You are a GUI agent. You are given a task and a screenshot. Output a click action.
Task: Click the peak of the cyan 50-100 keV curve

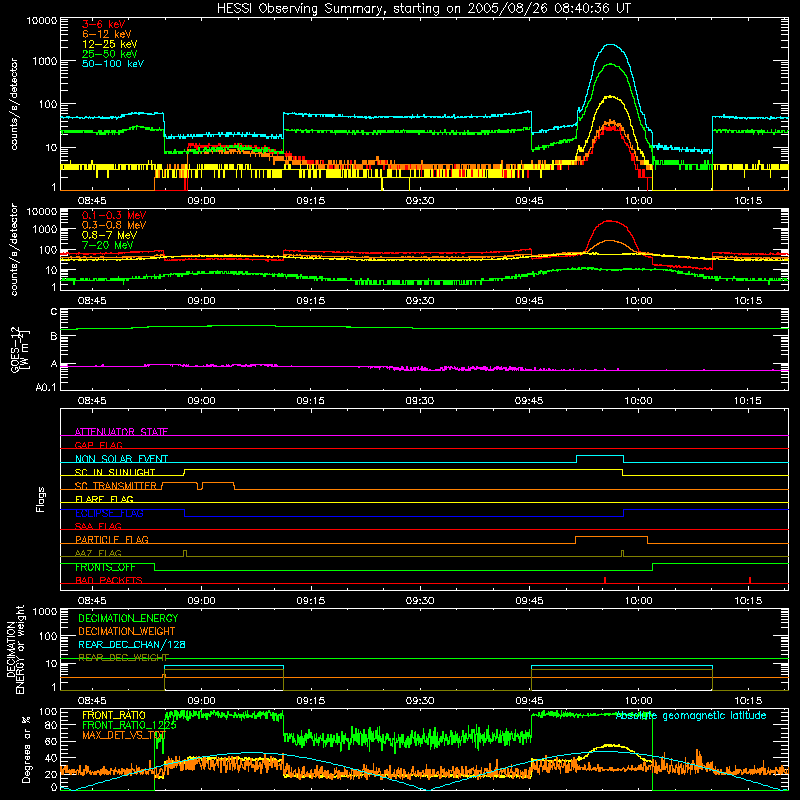tap(611, 45)
